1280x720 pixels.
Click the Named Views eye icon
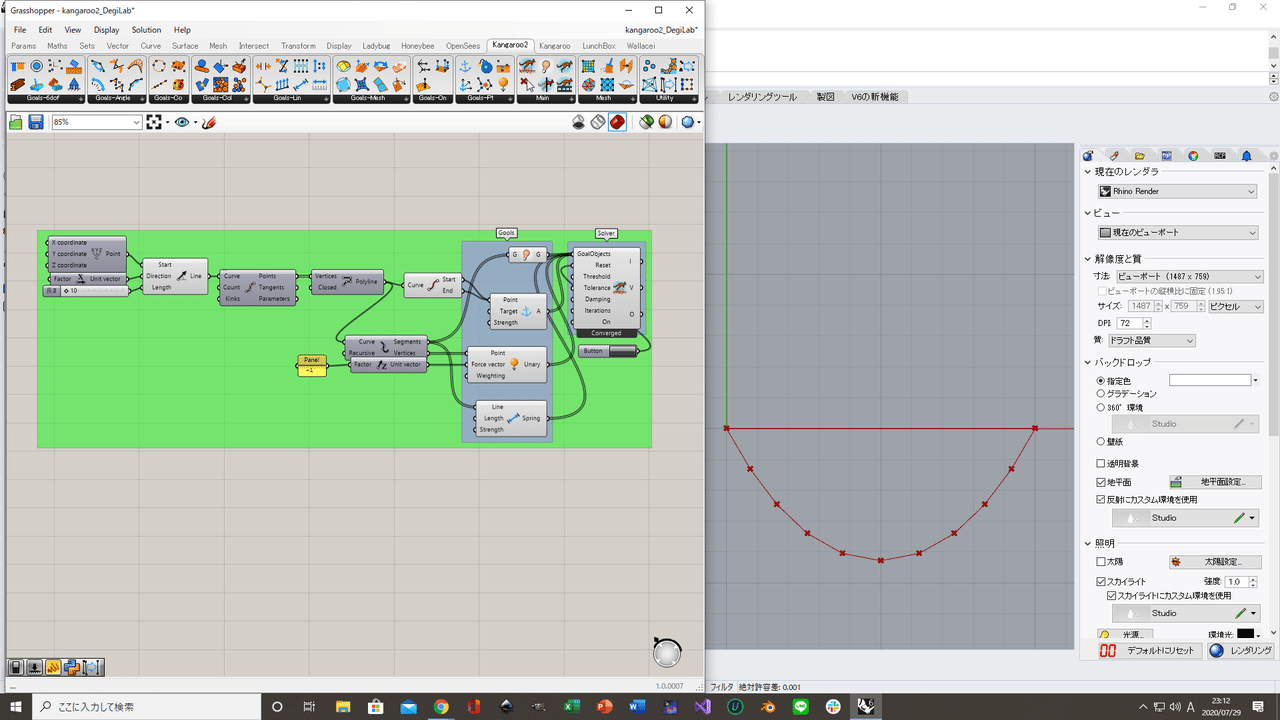point(182,122)
